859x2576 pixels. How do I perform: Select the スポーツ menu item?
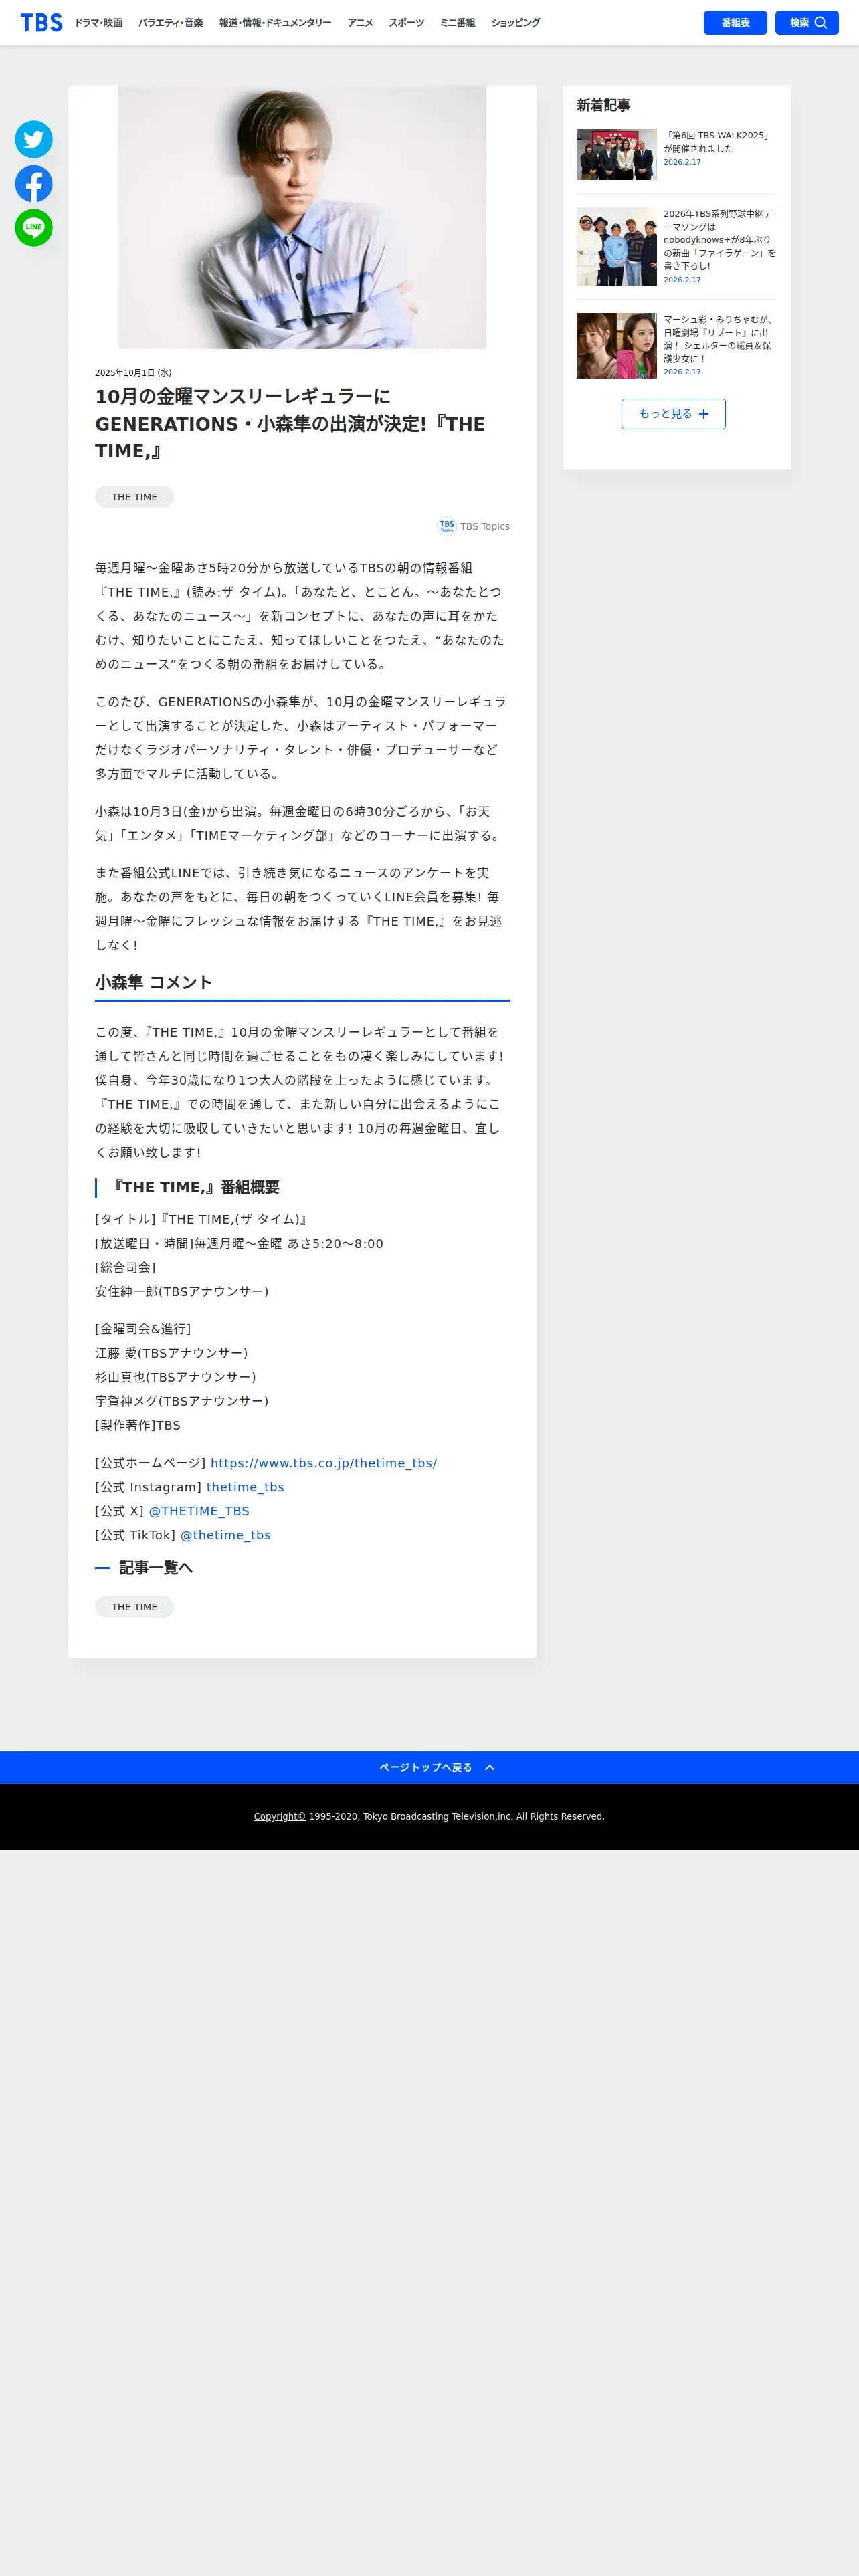[x=406, y=22]
